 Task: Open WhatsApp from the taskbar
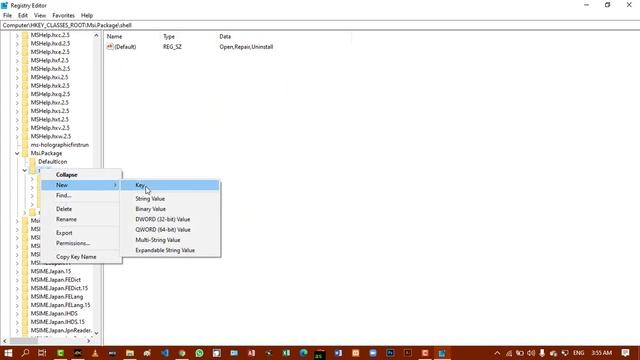[x=199, y=353]
